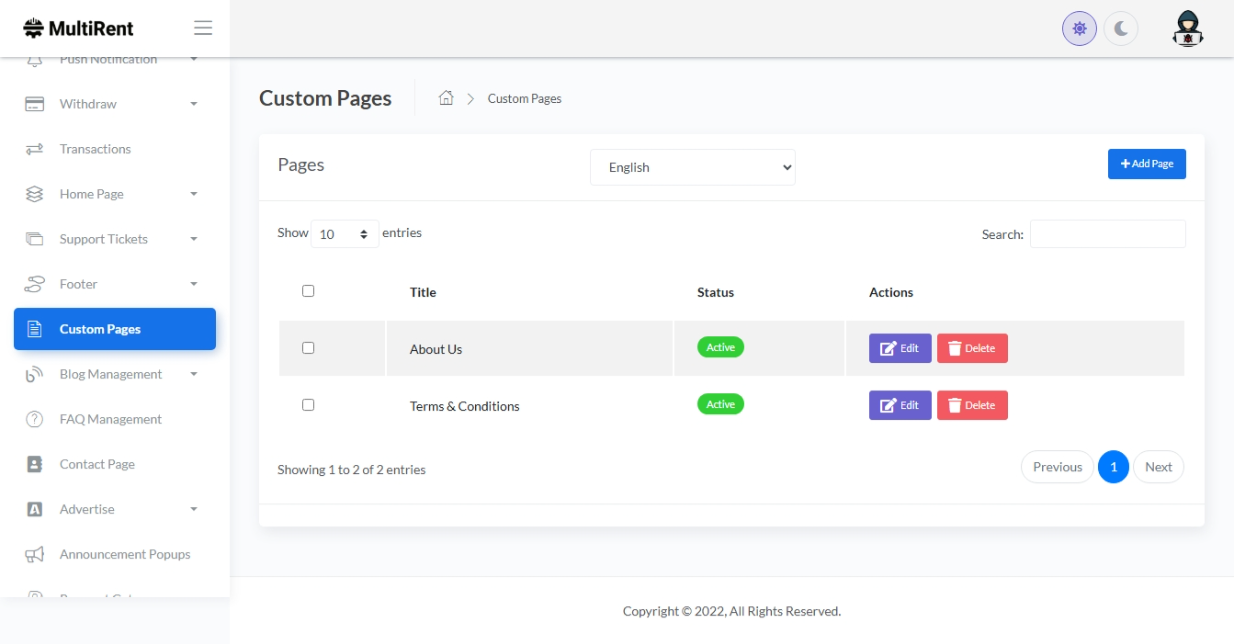Open the user avatar profile menu

[x=1187, y=29]
